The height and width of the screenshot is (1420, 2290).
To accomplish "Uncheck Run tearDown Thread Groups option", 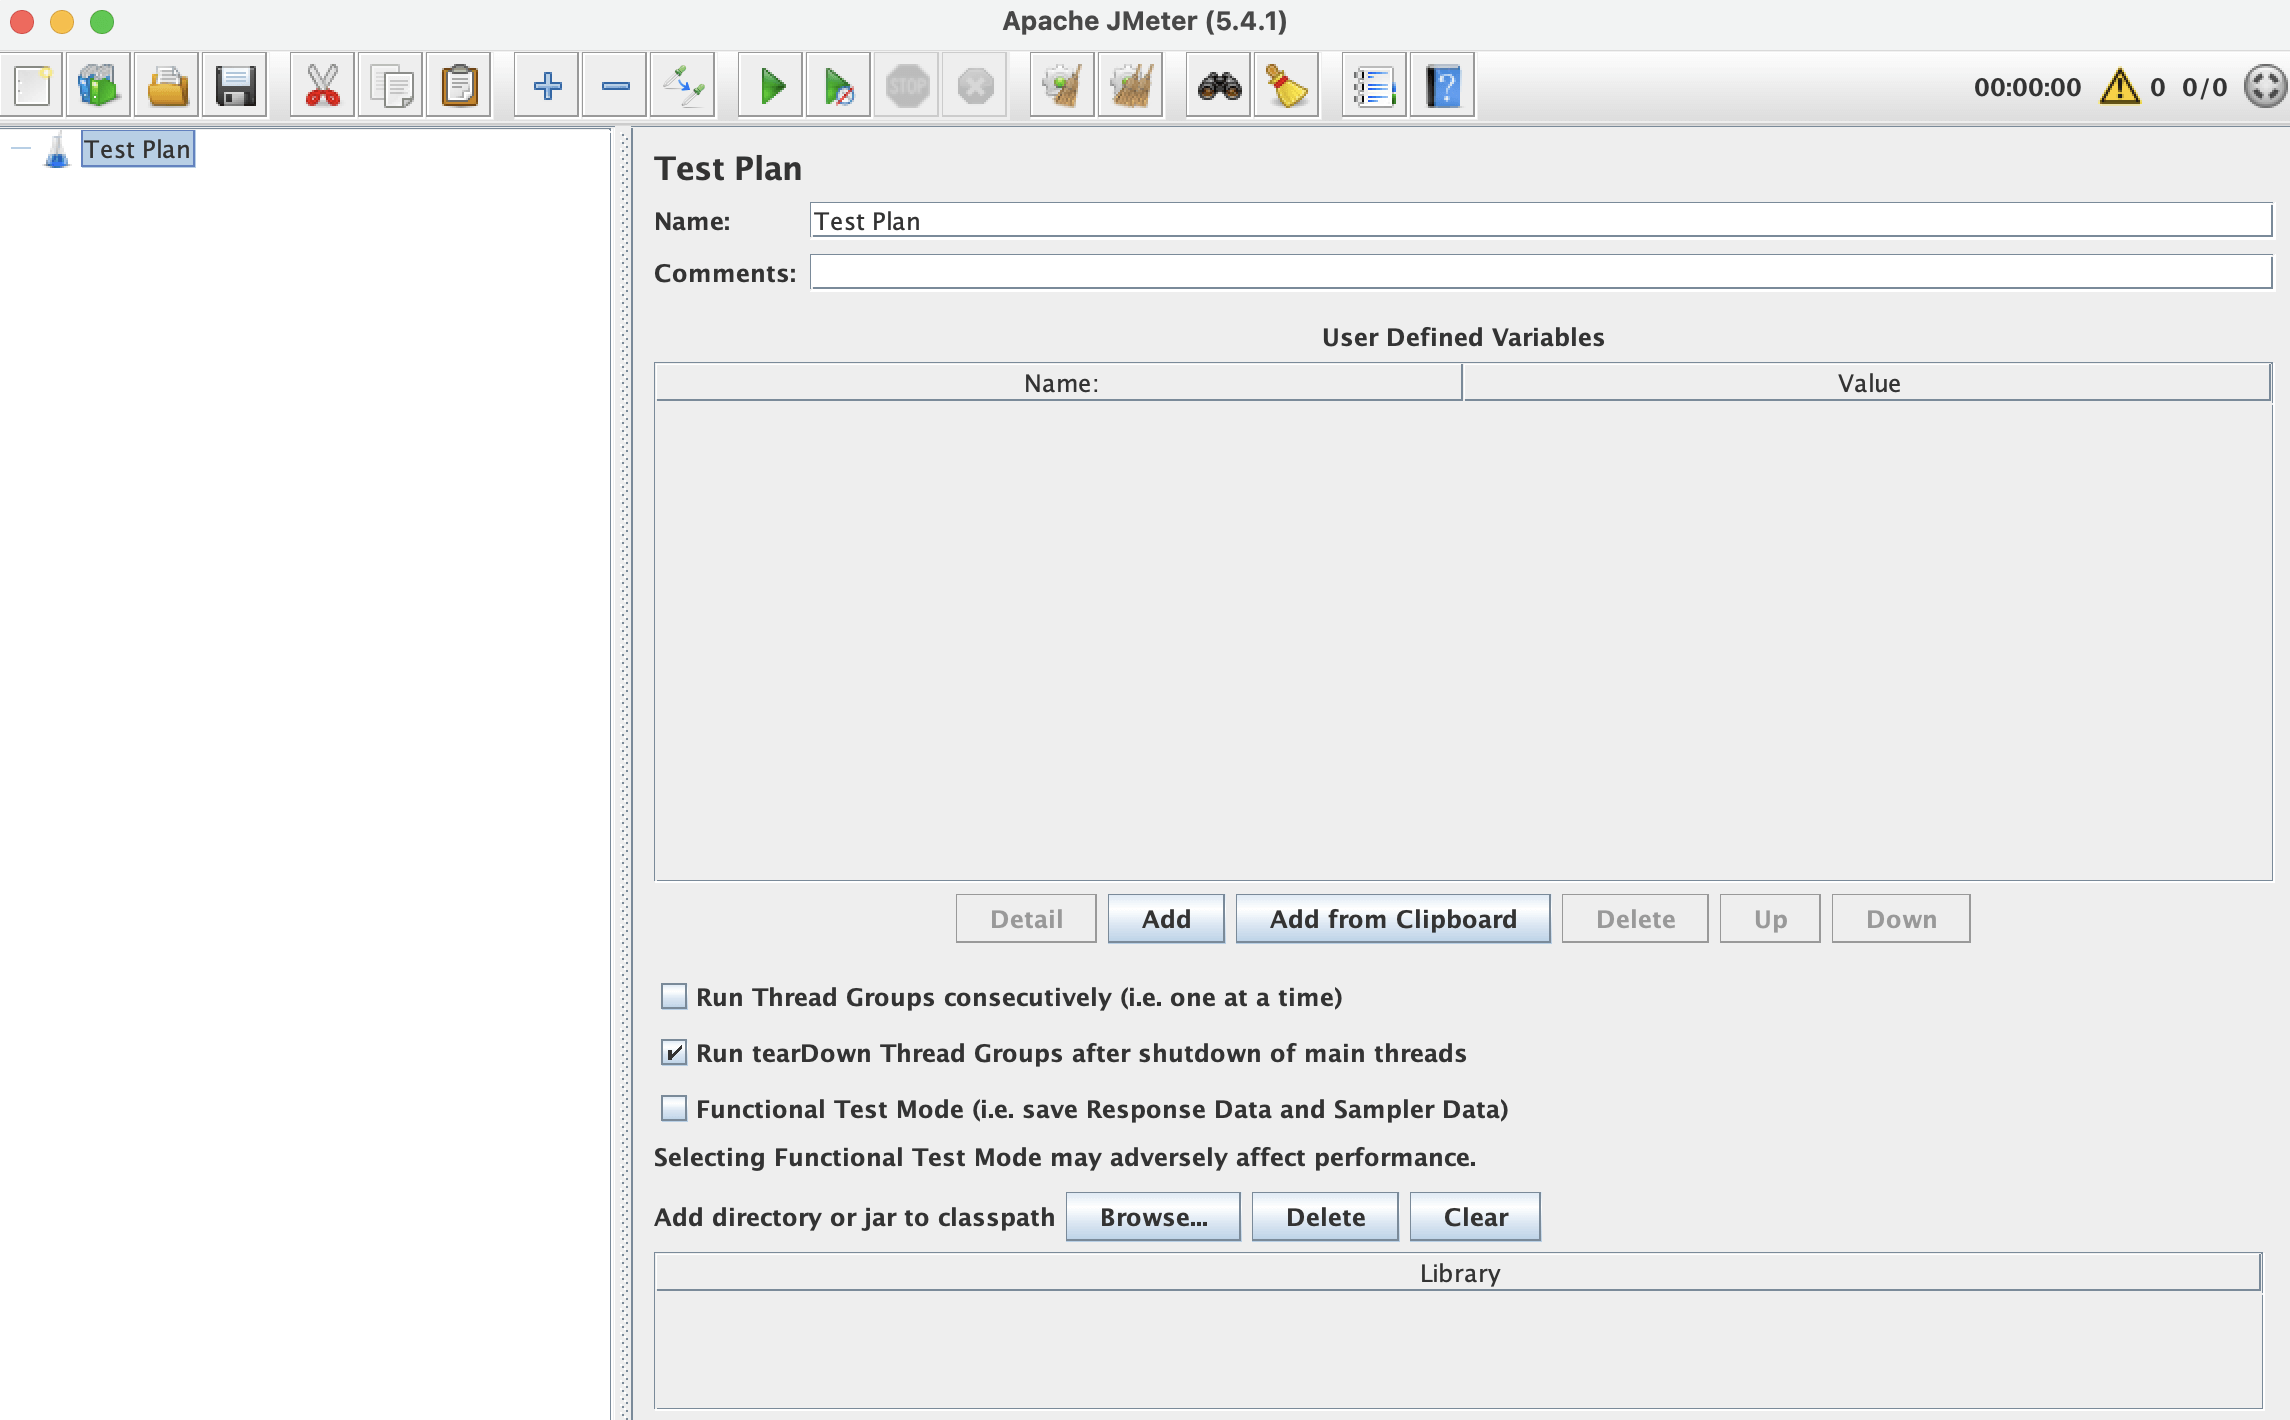I will click(674, 1053).
